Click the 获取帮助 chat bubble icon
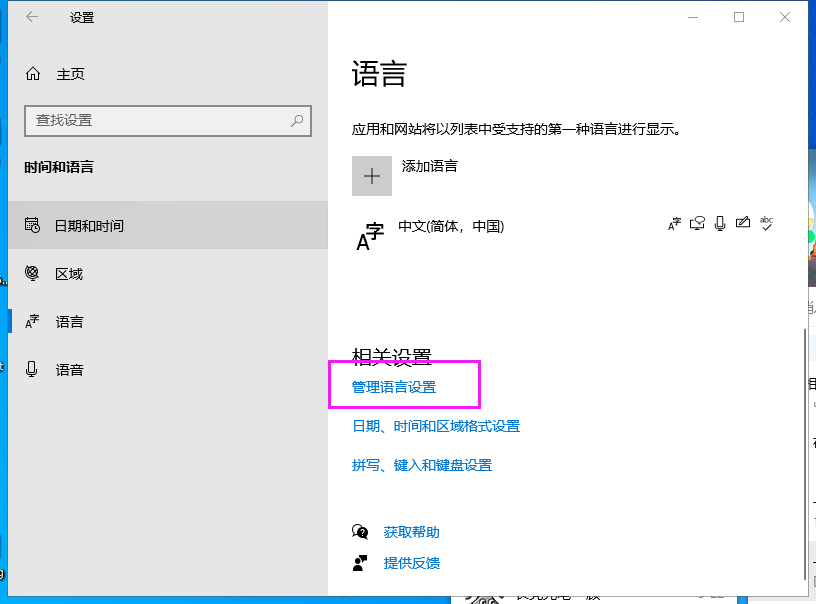816x604 pixels. pyautogui.click(x=360, y=532)
